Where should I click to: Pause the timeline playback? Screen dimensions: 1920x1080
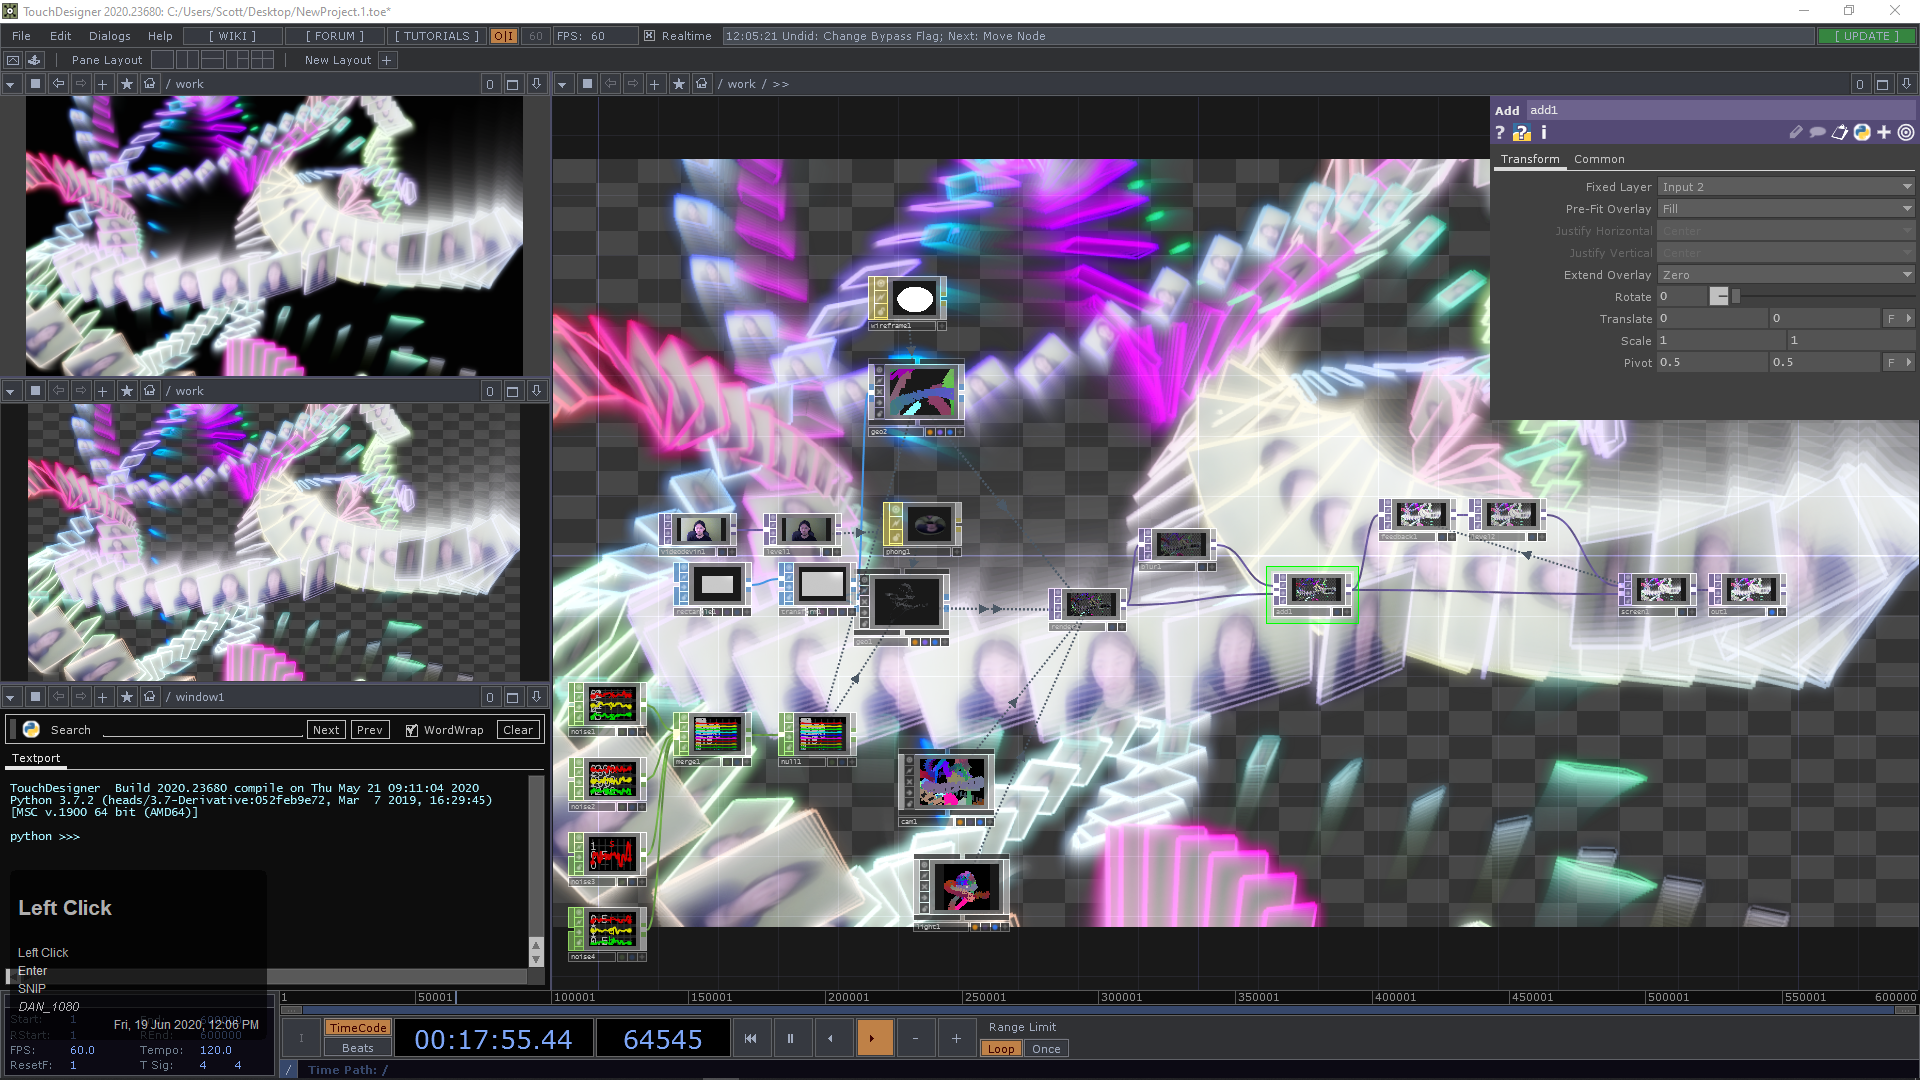[790, 1038]
